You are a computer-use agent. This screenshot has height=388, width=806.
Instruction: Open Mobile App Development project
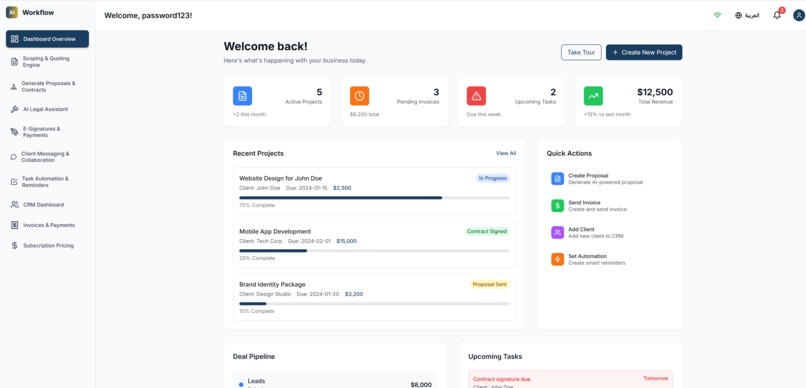click(x=374, y=244)
